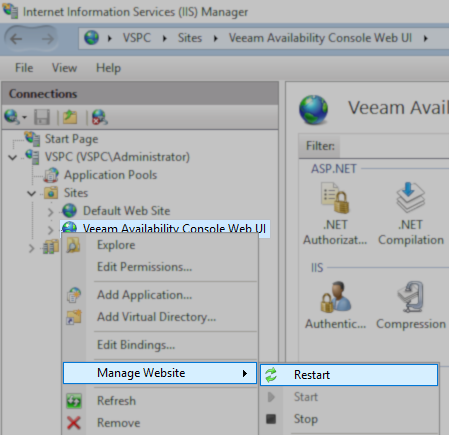Image resolution: width=449 pixels, height=435 pixels.
Task: Click Sites in the address breadcrumb
Action: [190, 38]
